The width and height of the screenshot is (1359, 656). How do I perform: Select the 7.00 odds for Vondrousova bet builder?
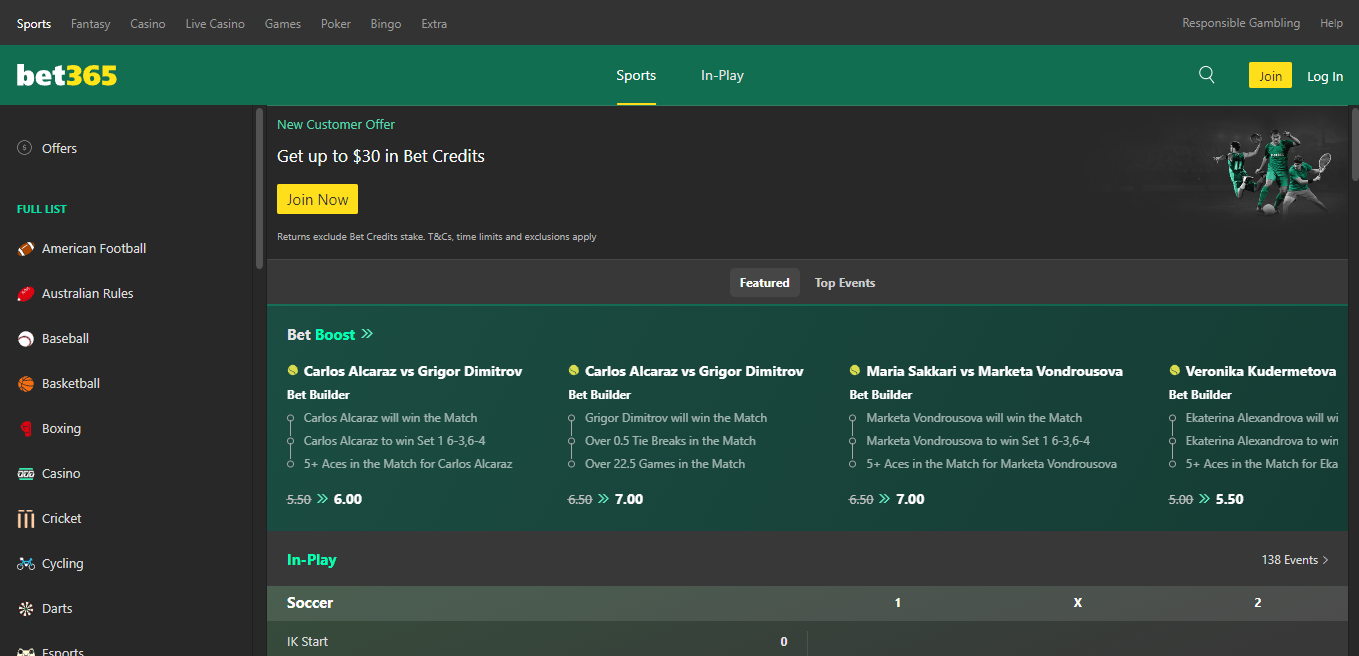(910, 499)
